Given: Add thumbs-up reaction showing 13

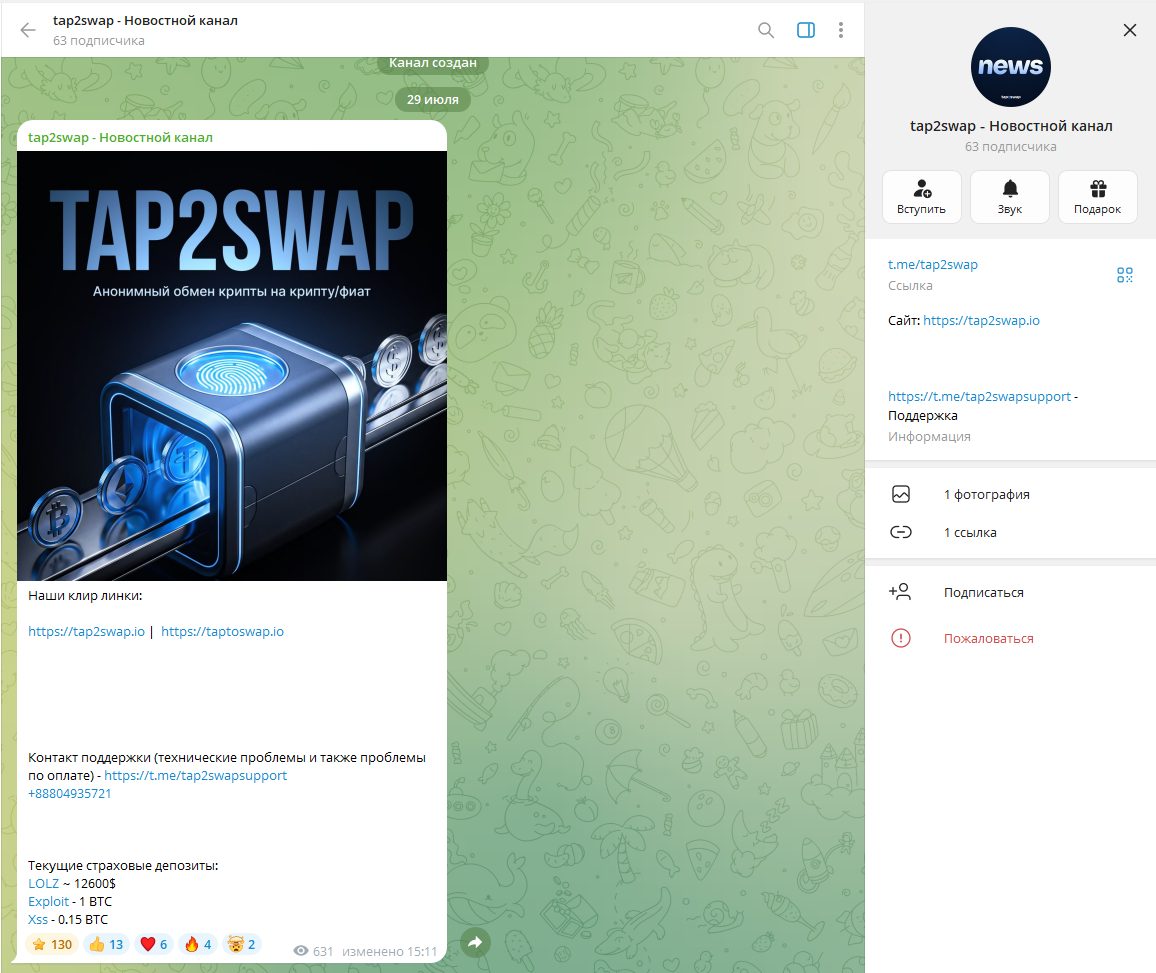Looking at the screenshot, I should click(106, 944).
